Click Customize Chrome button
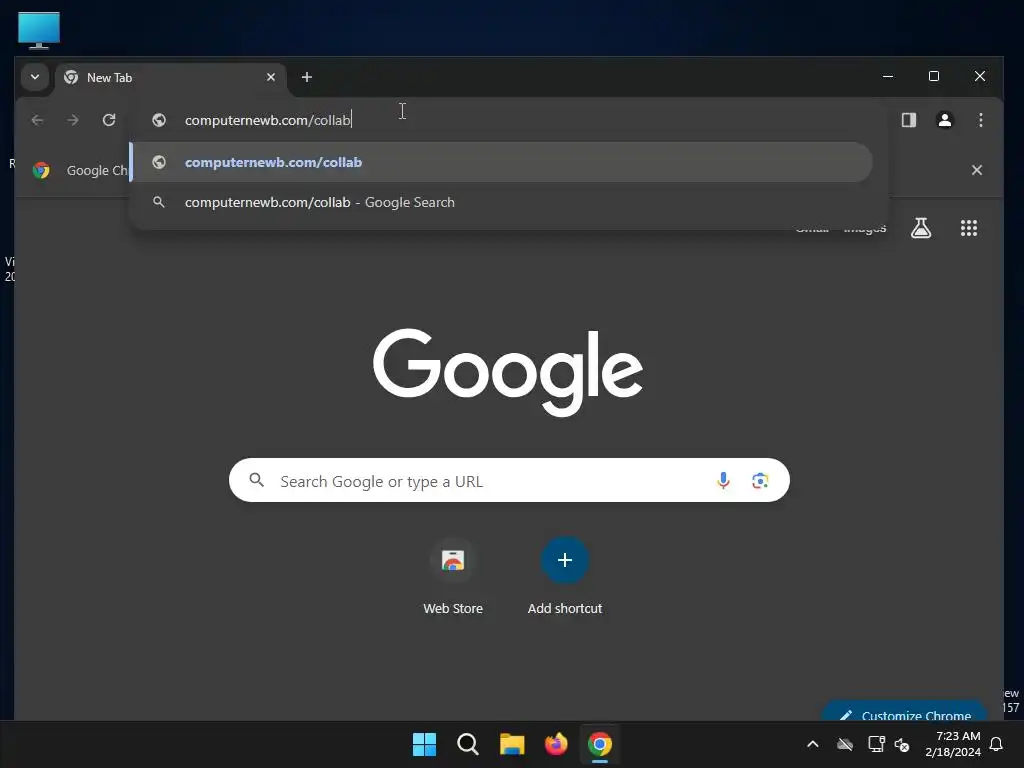1024x768 pixels. pyautogui.click(x=905, y=712)
